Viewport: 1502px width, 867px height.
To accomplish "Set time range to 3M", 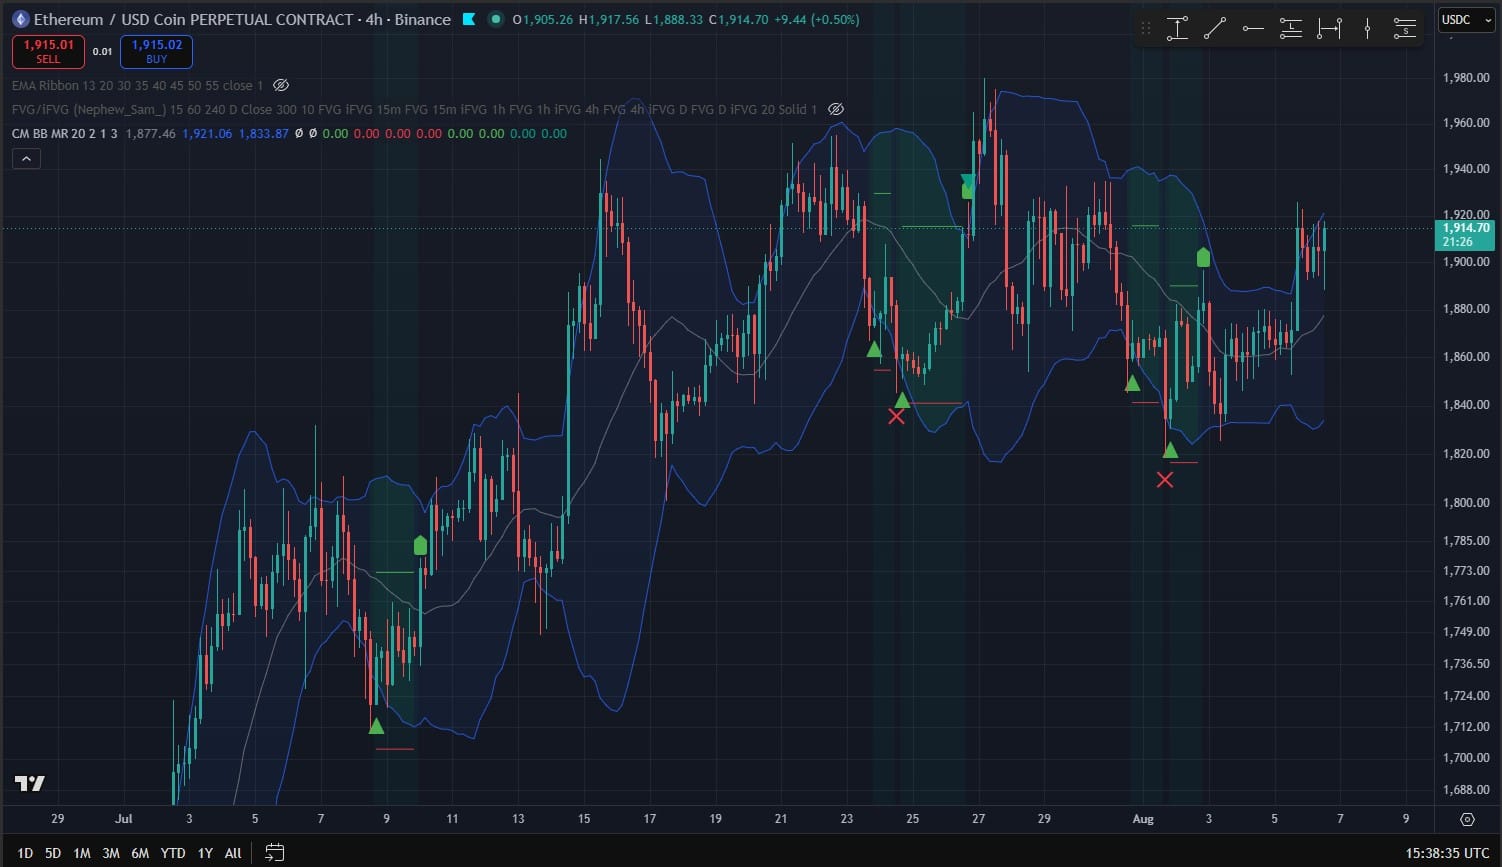I will point(111,853).
